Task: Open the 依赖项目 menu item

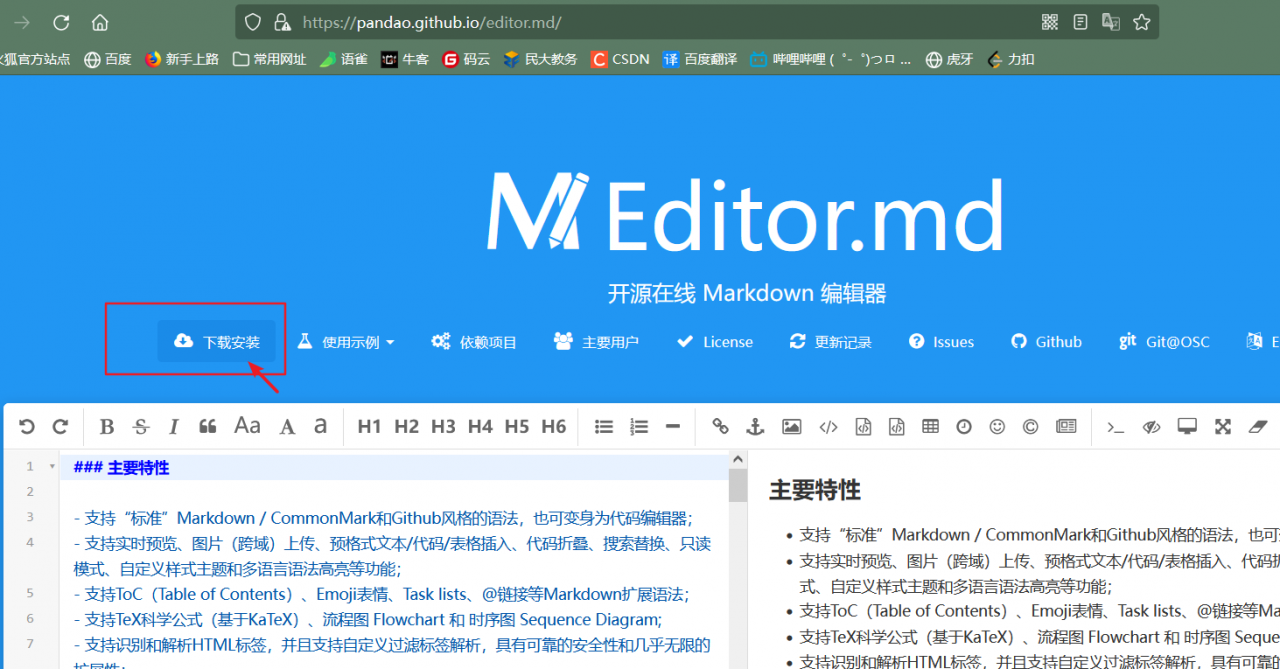Action: click(x=474, y=342)
